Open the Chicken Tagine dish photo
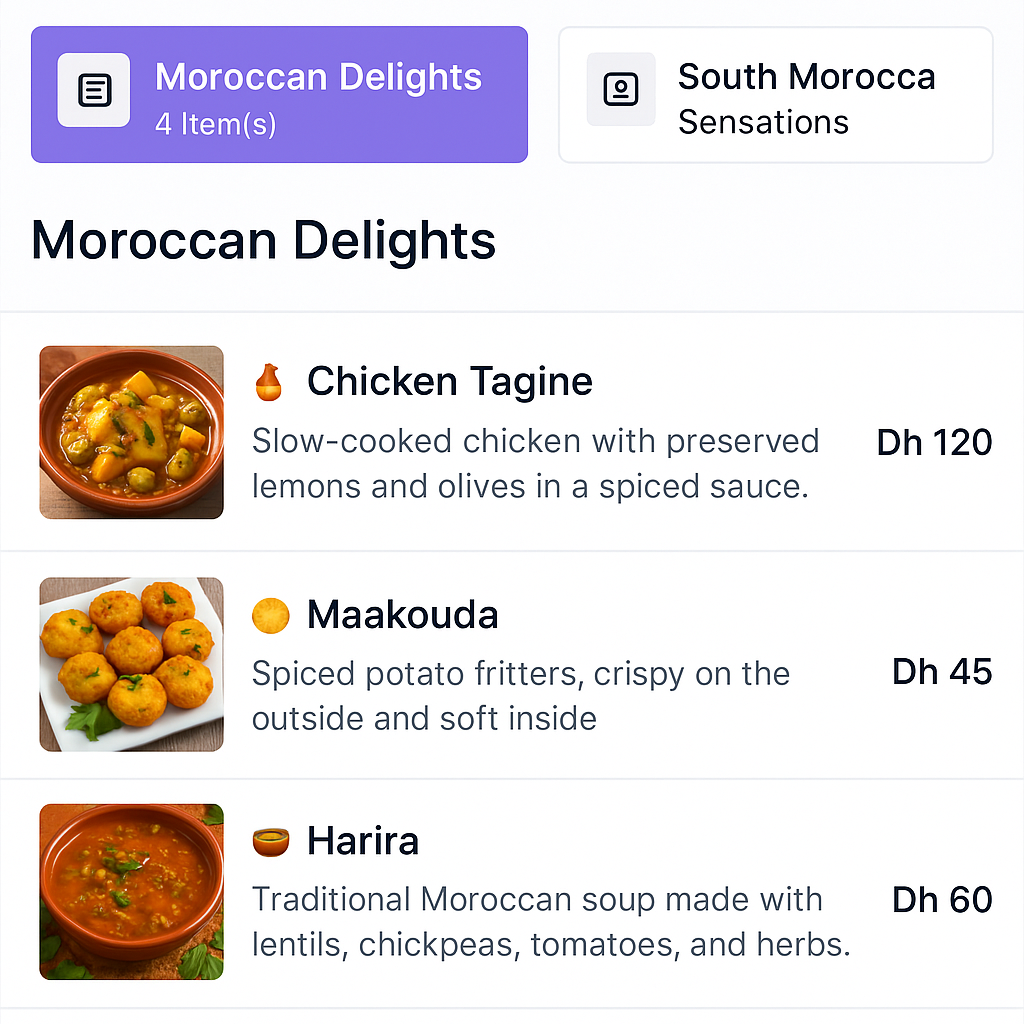 (132, 432)
